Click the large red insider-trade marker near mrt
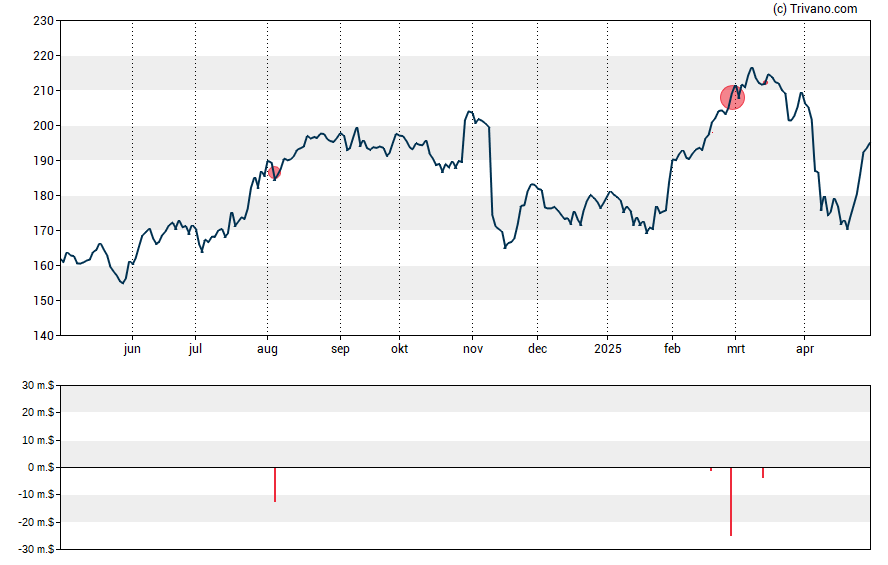The image size is (888, 565). click(x=732, y=98)
